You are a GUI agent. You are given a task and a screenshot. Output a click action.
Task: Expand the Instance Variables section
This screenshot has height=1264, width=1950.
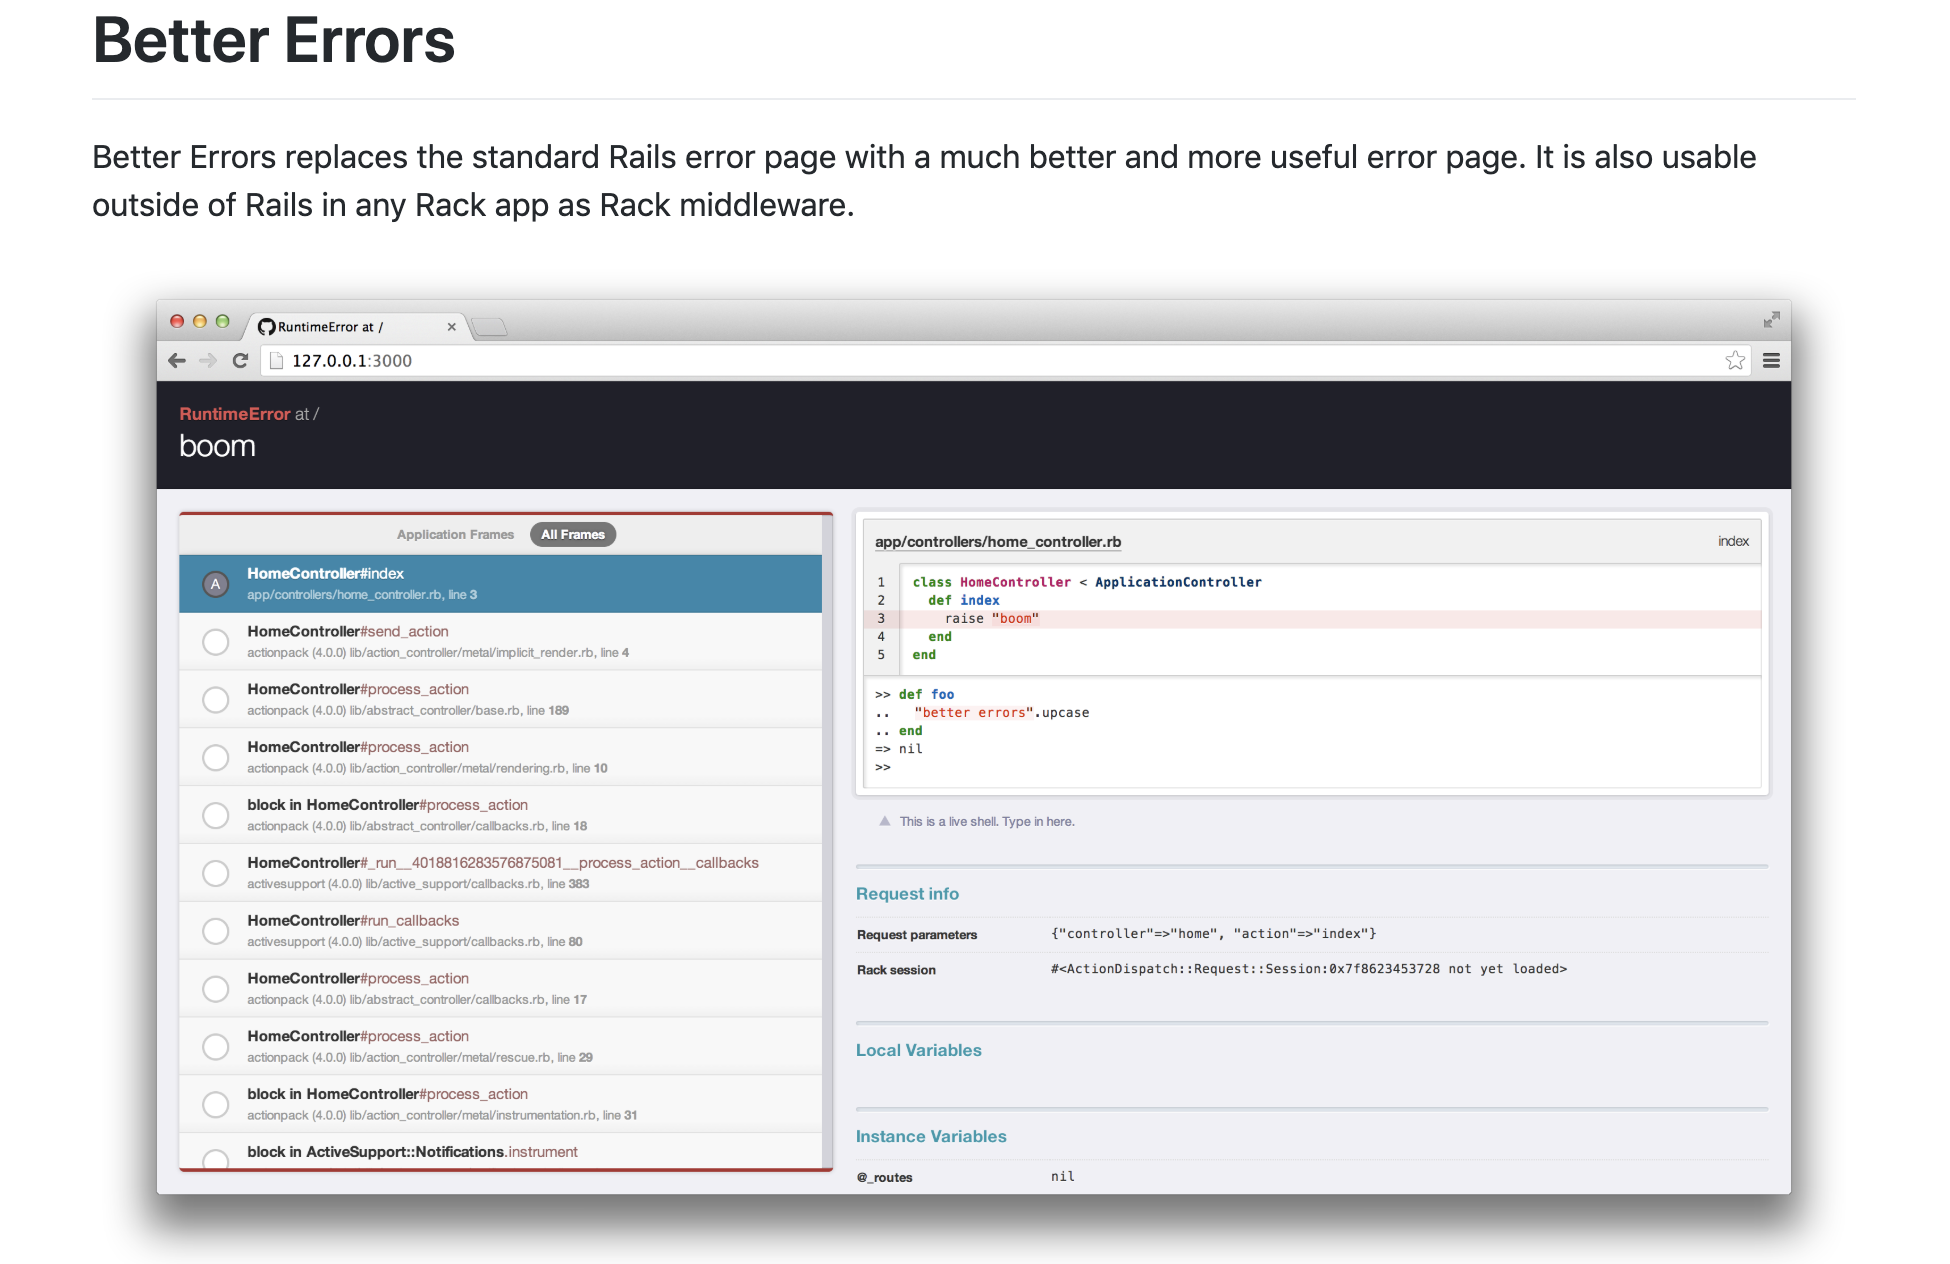pyautogui.click(x=930, y=1136)
